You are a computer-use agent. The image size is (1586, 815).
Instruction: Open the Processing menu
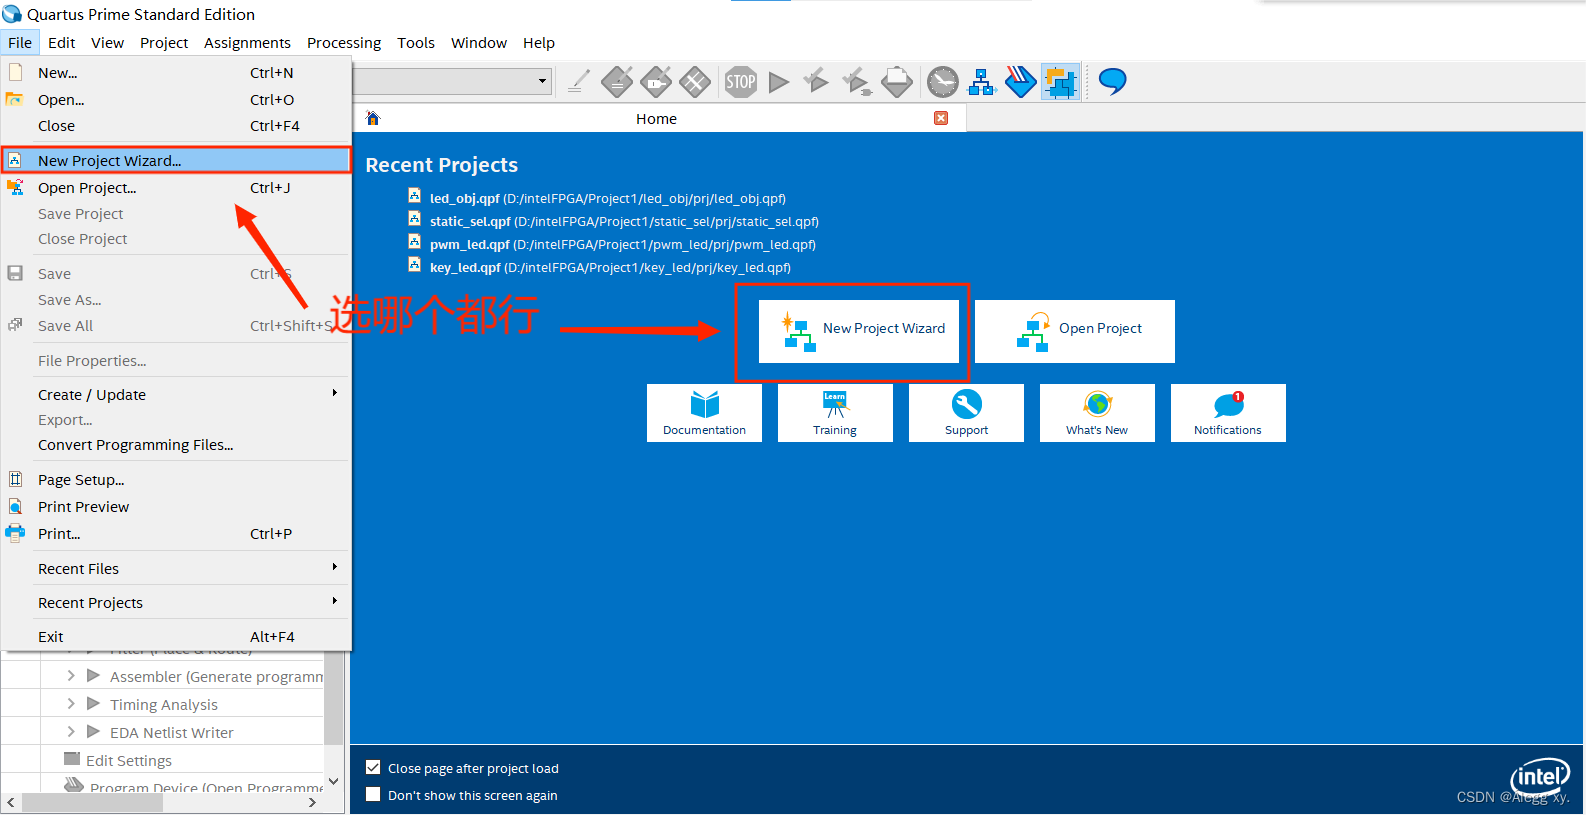pyautogui.click(x=344, y=43)
